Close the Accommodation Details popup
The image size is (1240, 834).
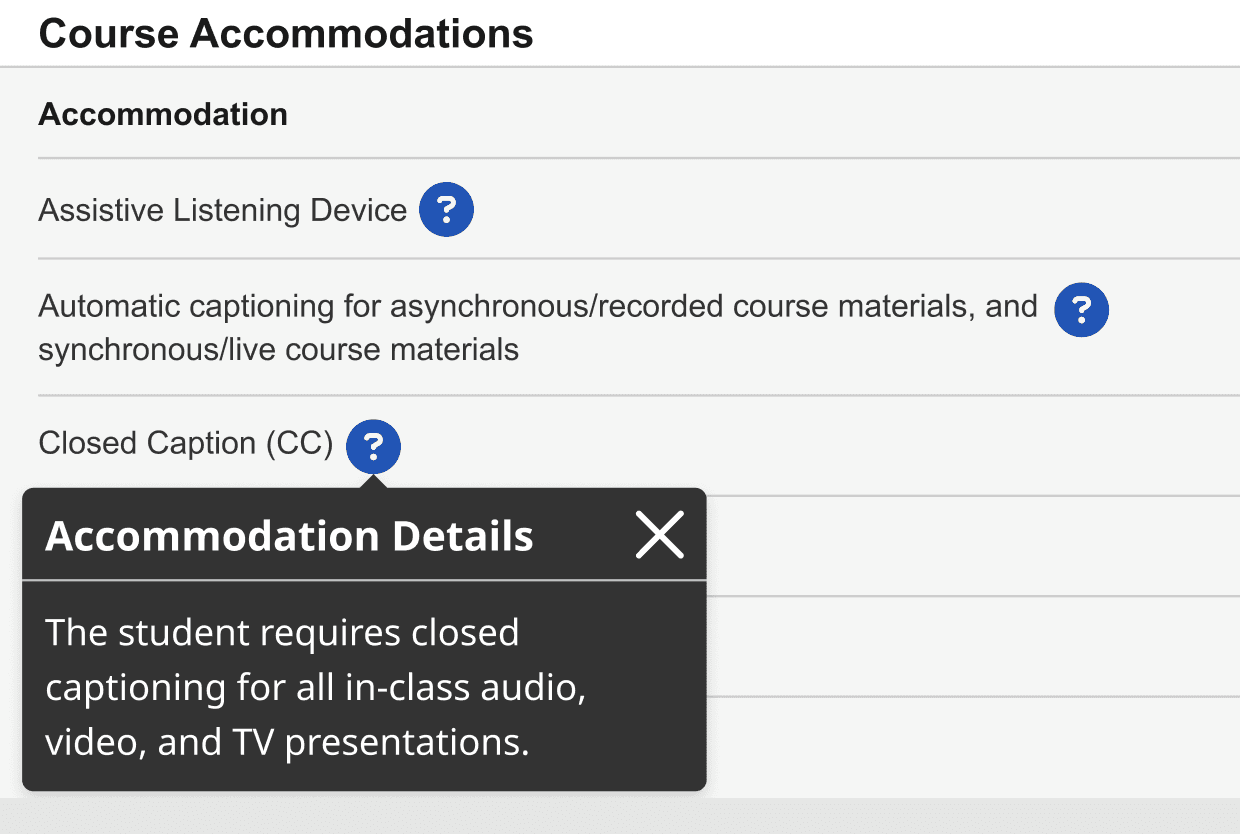[x=660, y=534]
